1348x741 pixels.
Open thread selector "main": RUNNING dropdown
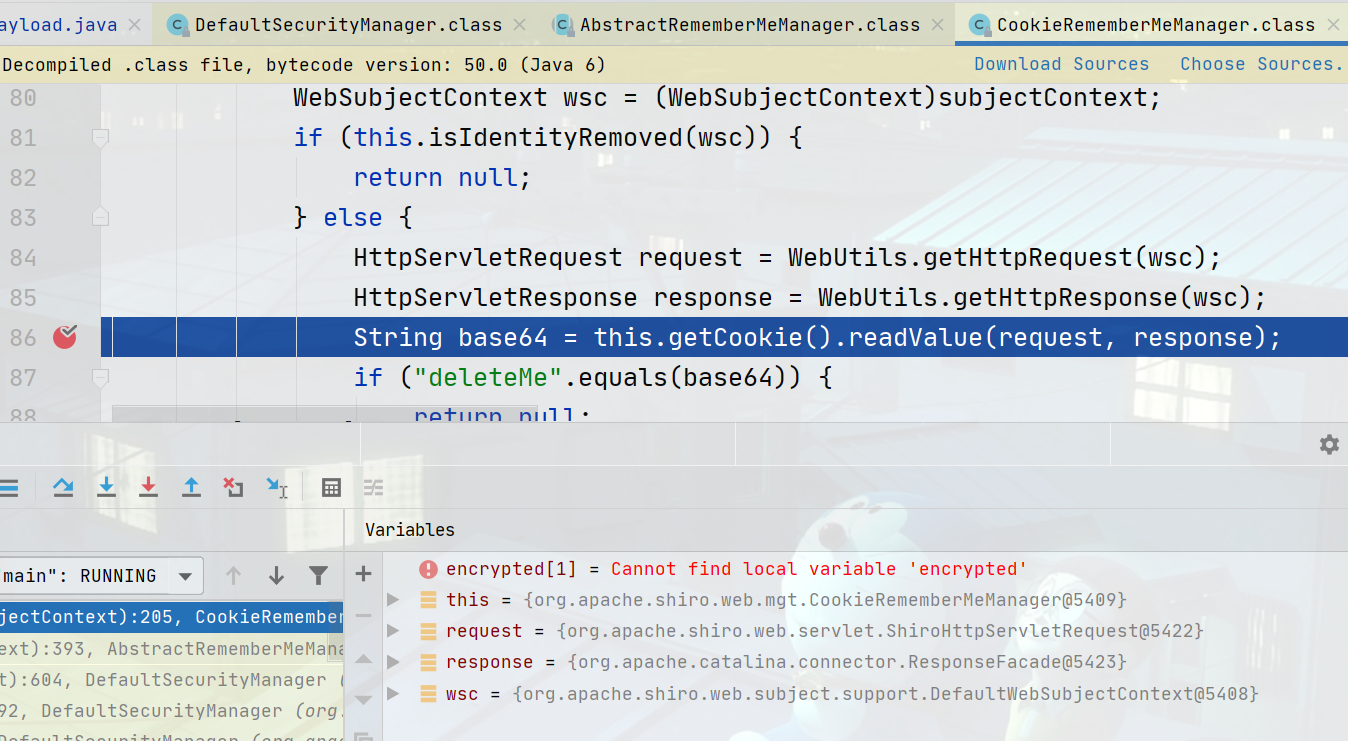click(x=101, y=576)
